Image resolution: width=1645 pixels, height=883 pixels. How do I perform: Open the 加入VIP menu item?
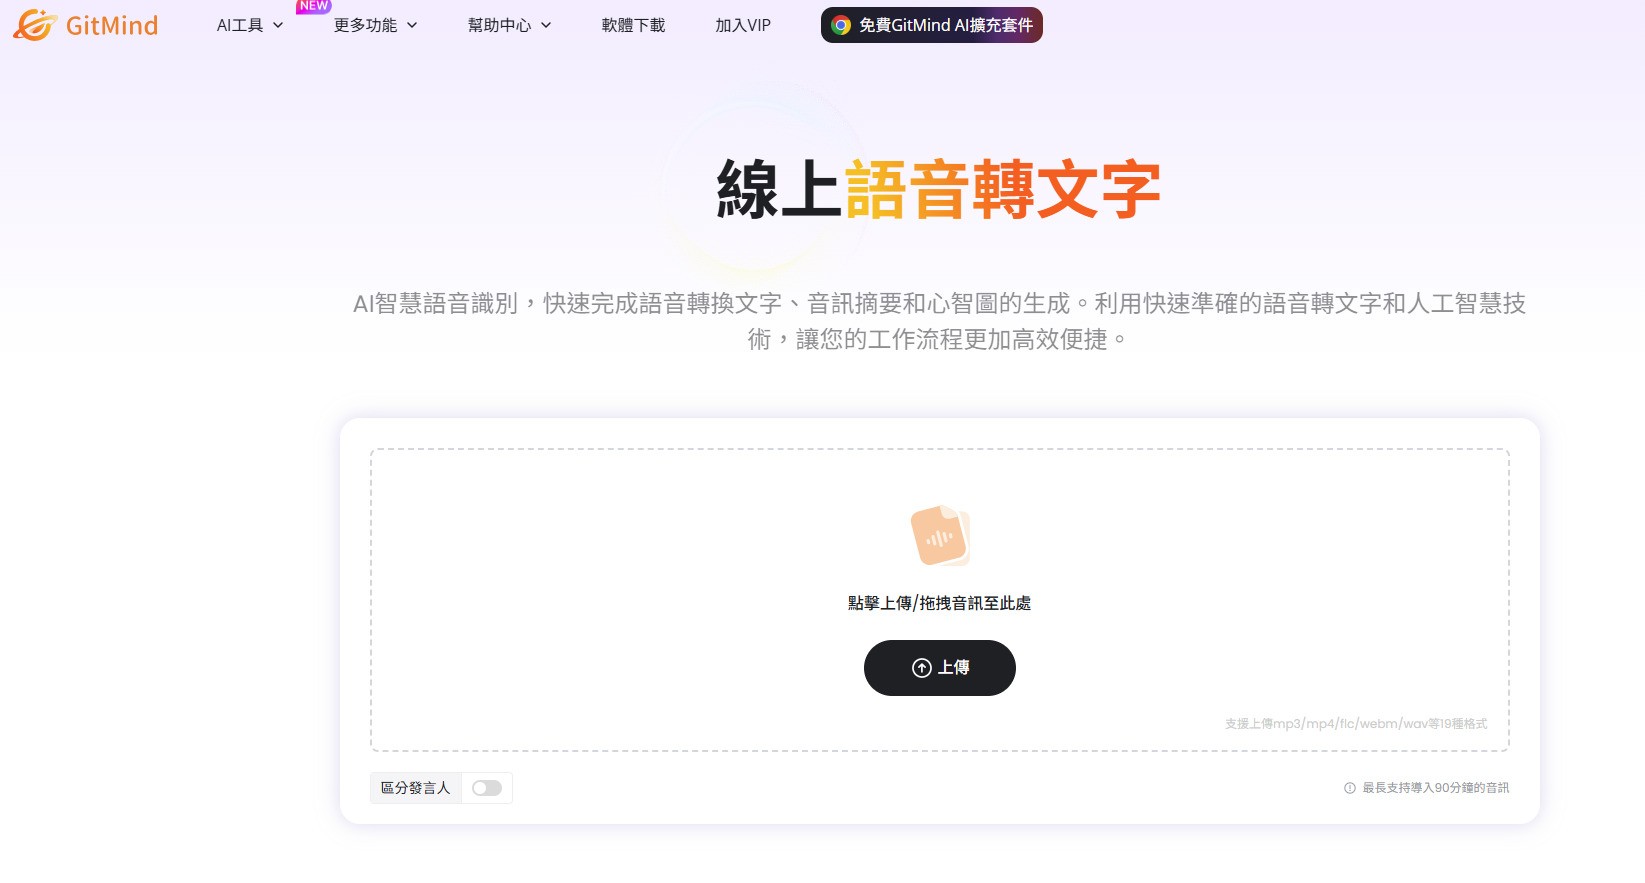coord(743,25)
